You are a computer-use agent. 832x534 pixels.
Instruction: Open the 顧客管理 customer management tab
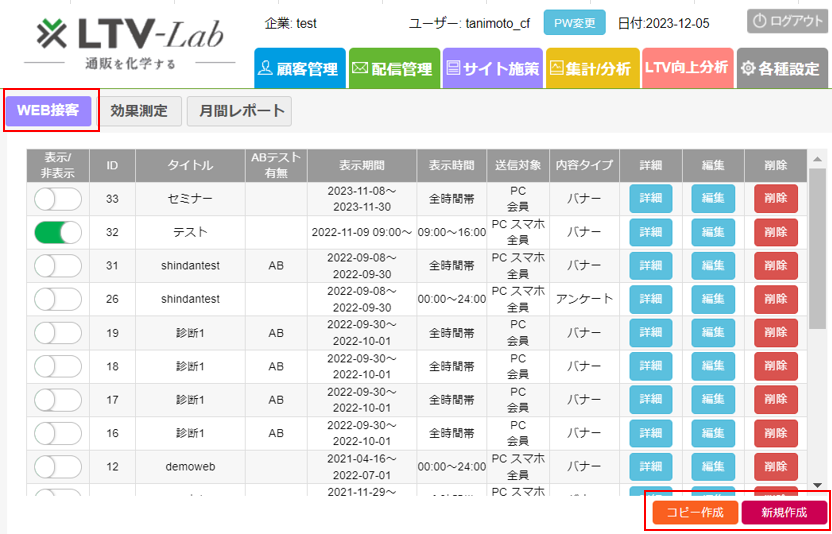(299, 69)
